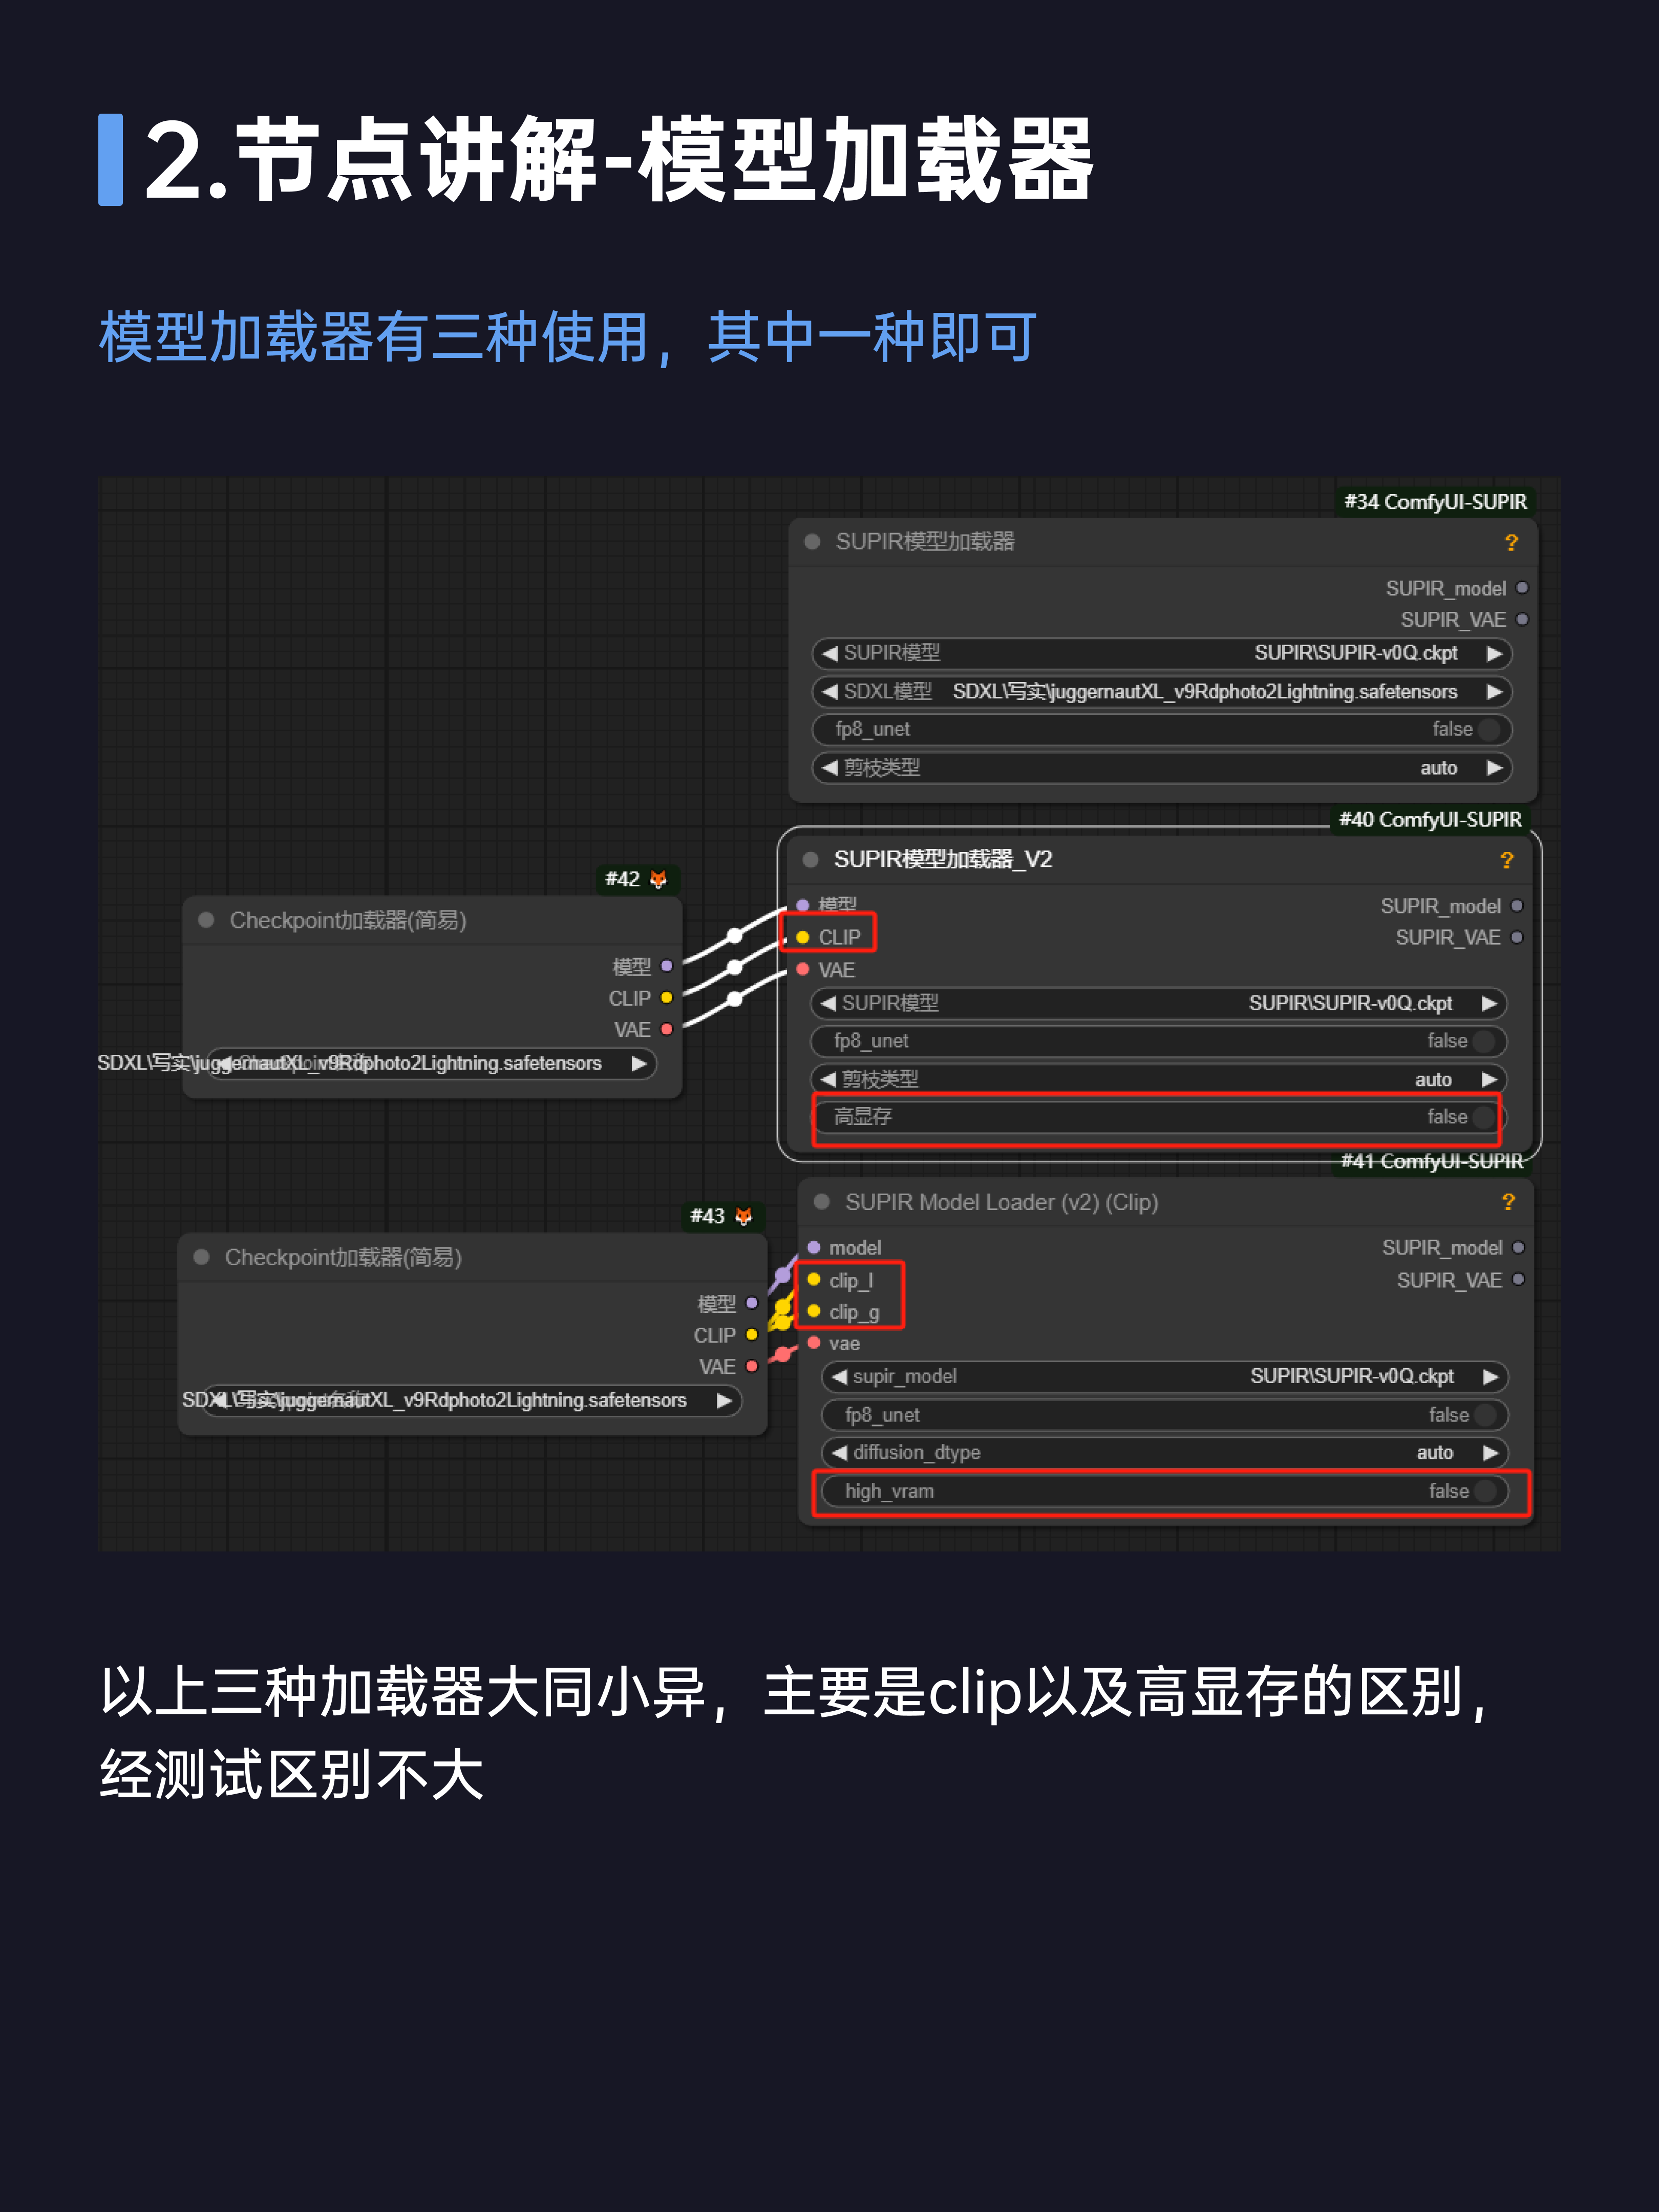The height and width of the screenshot is (2212, 1659).
Task: Click SUPIR_model output port on node #34
Action: (1522, 588)
